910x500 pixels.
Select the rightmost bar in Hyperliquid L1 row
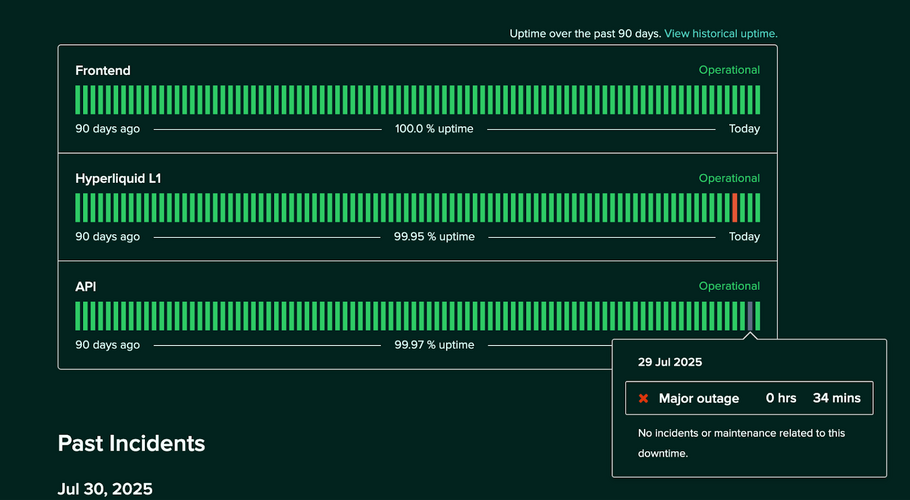pyautogui.click(x=757, y=208)
